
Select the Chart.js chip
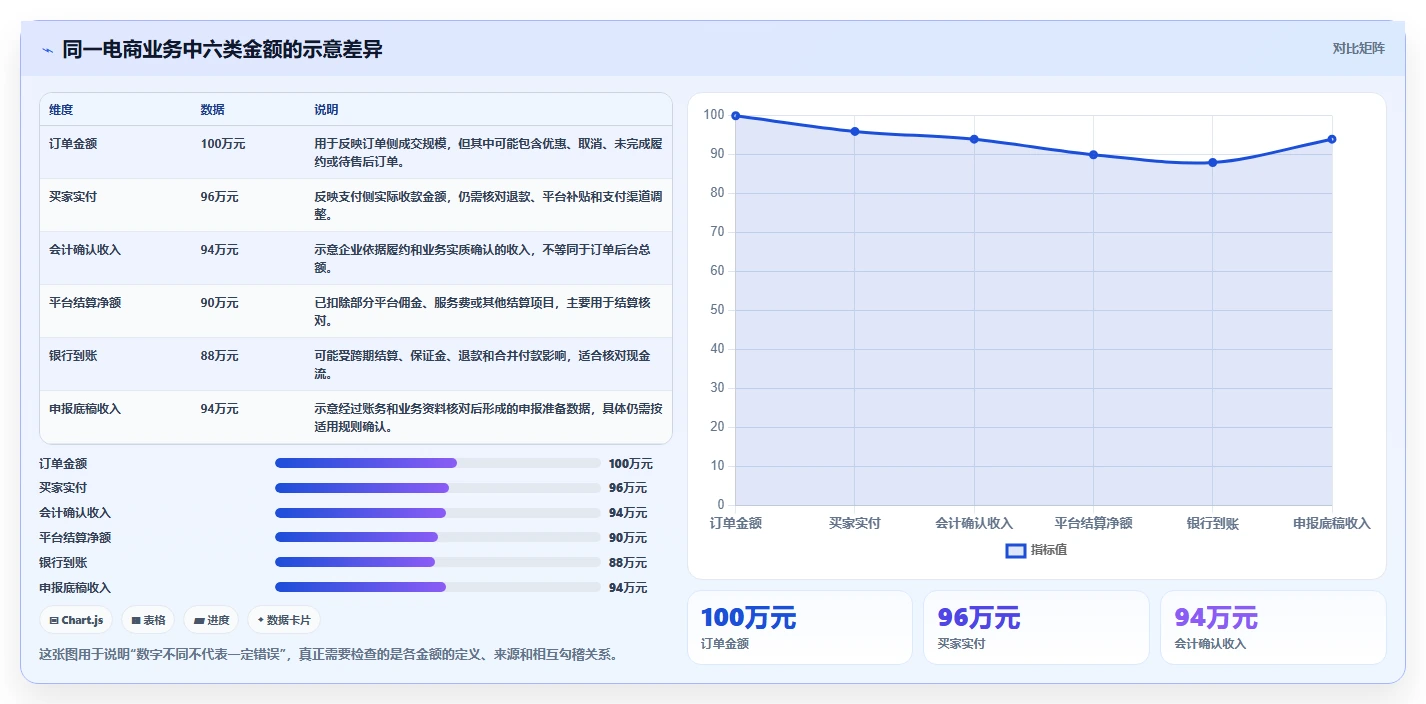point(76,620)
